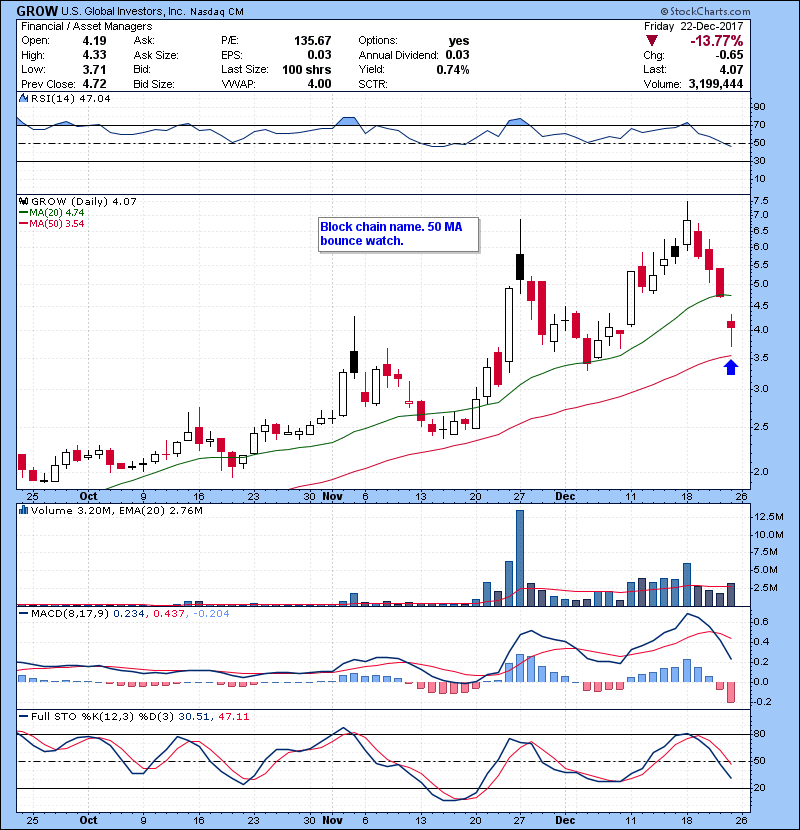
Task: Click the RSI(14) 47.04 panel label
Action: [70, 98]
